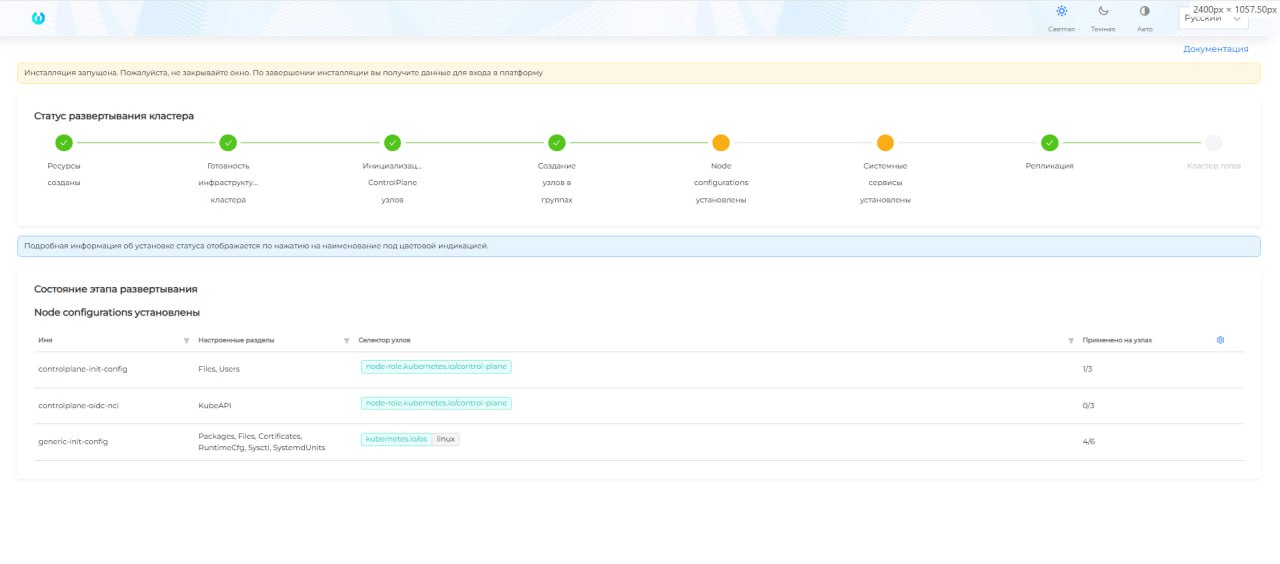Click the Создание узлов в группах checkmark
The width and height of the screenshot is (1280, 564).
tap(557, 143)
